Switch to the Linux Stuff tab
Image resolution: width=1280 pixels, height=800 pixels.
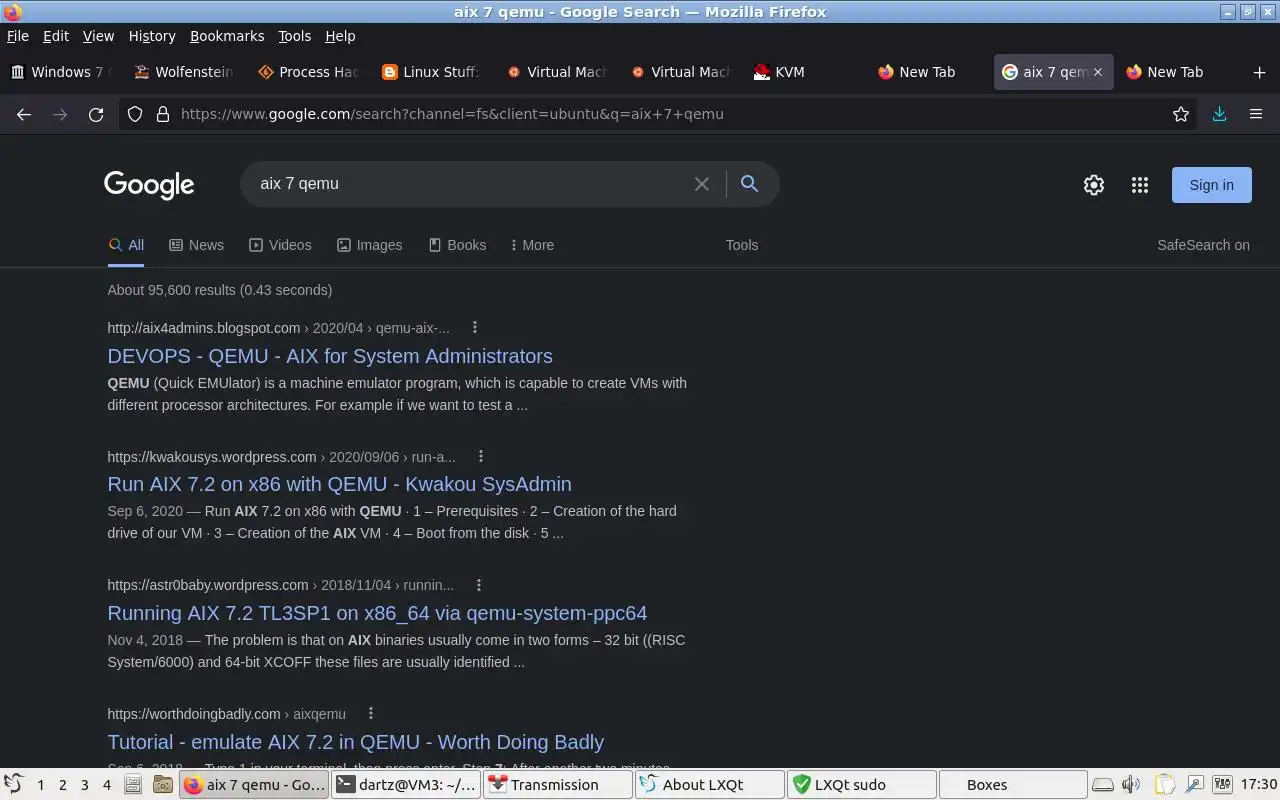point(432,72)
